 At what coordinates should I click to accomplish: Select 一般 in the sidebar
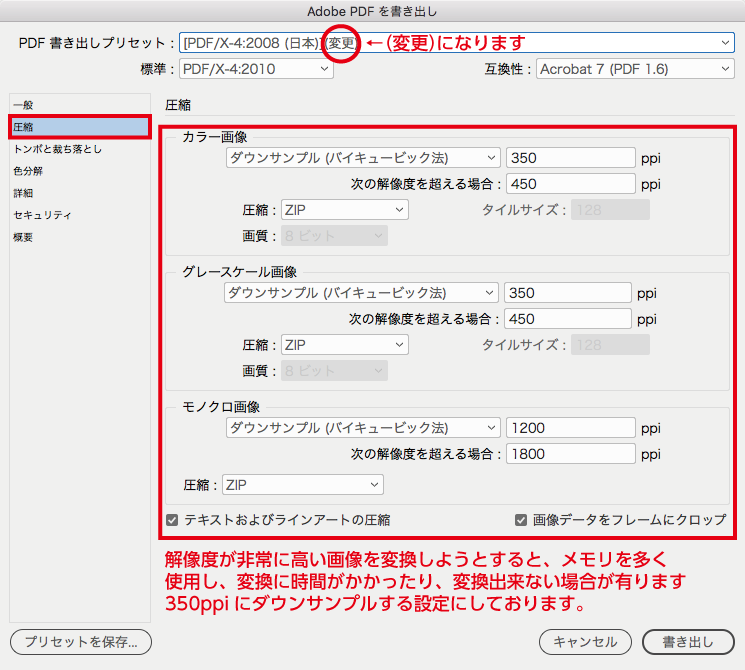[x=79, y=105]
